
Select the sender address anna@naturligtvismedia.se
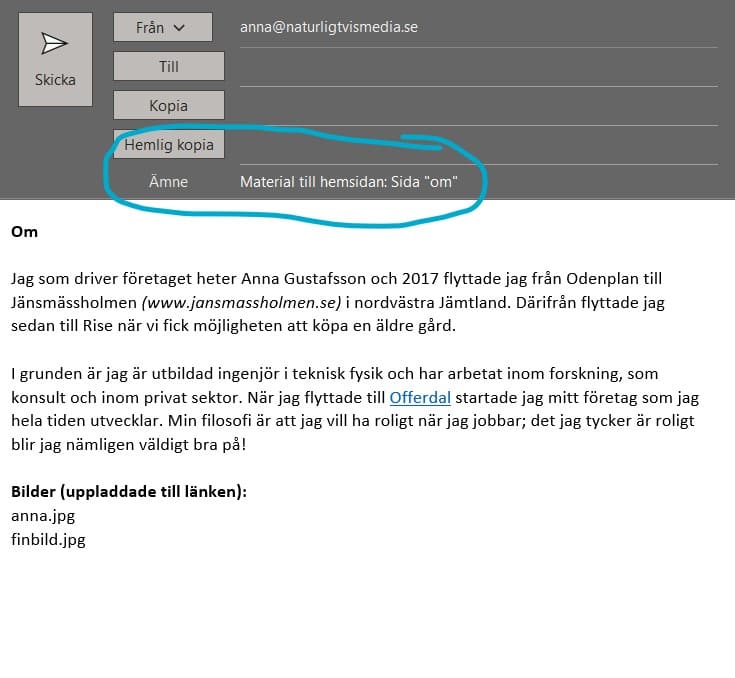328,28
